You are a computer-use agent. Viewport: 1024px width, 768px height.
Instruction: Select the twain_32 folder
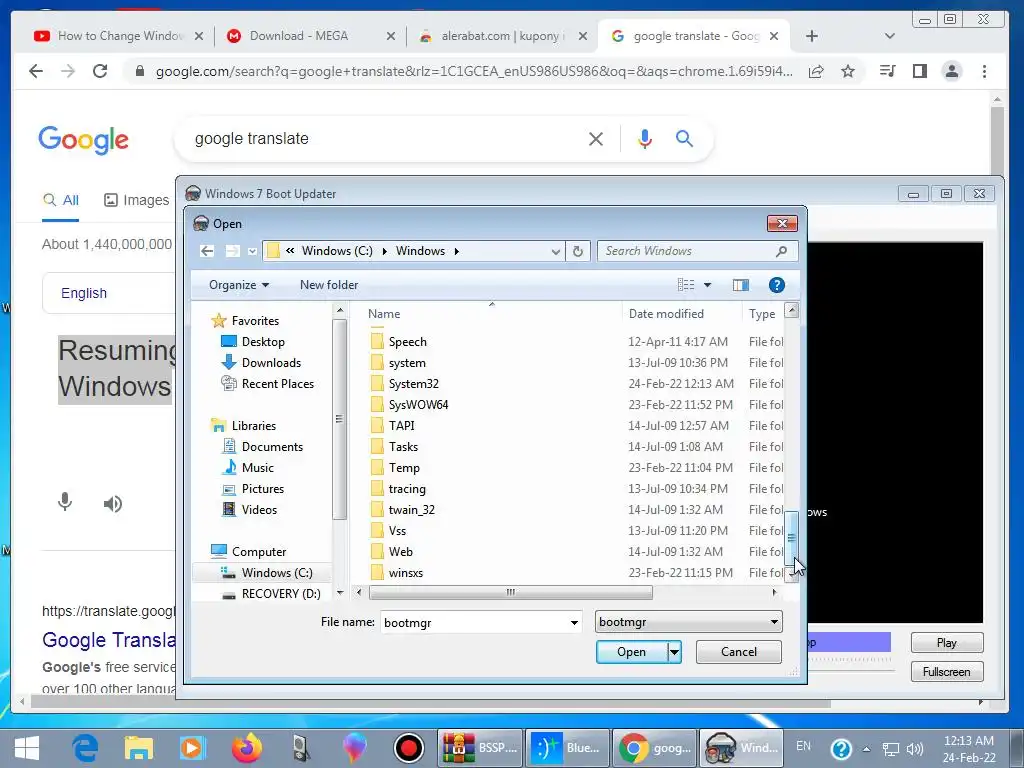tap(411, 510)
